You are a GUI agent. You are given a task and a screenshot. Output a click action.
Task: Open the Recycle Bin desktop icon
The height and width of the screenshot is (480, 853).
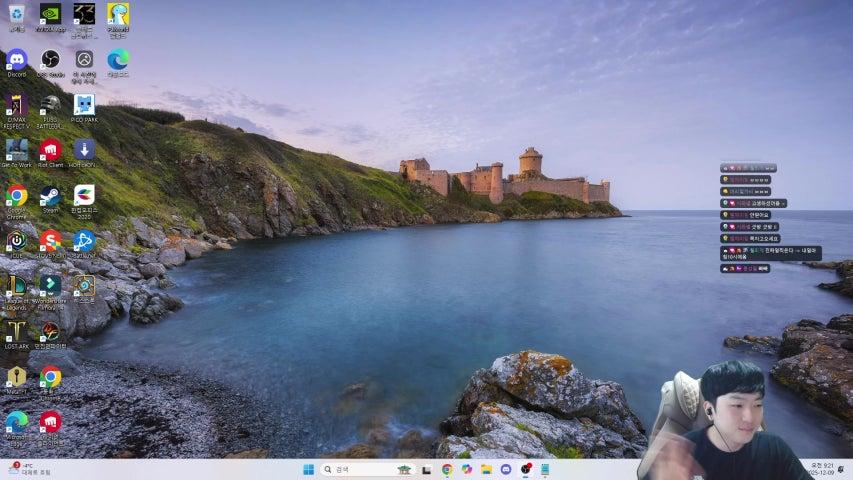[17, 14]
